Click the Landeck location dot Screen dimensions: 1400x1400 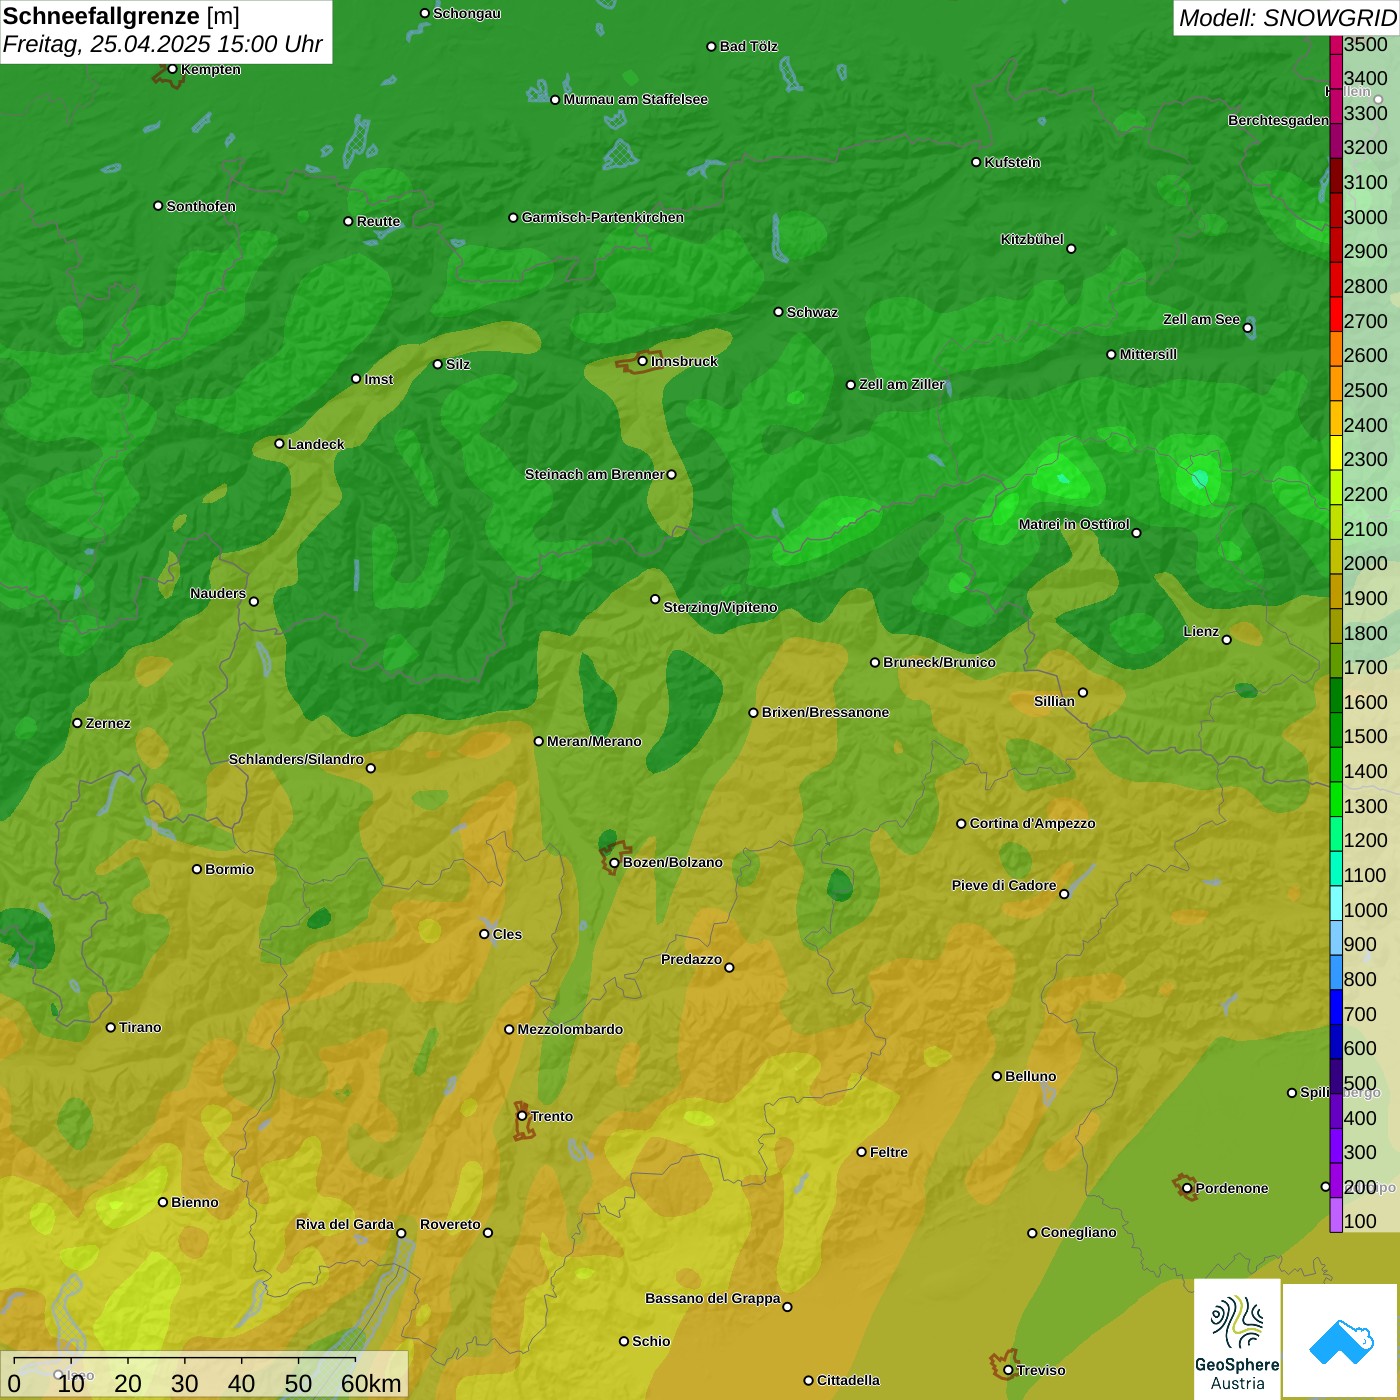click(279, 444)
